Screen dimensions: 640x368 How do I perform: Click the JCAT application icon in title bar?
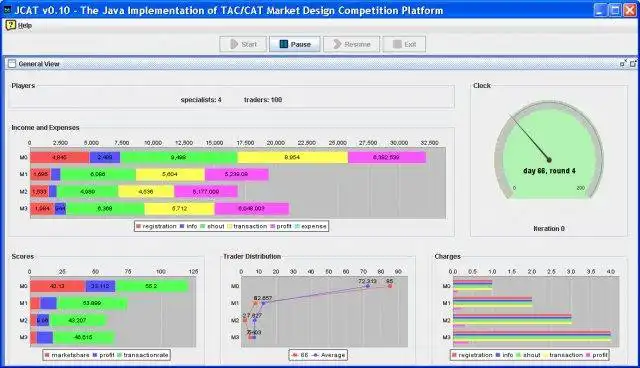[7, 10]
